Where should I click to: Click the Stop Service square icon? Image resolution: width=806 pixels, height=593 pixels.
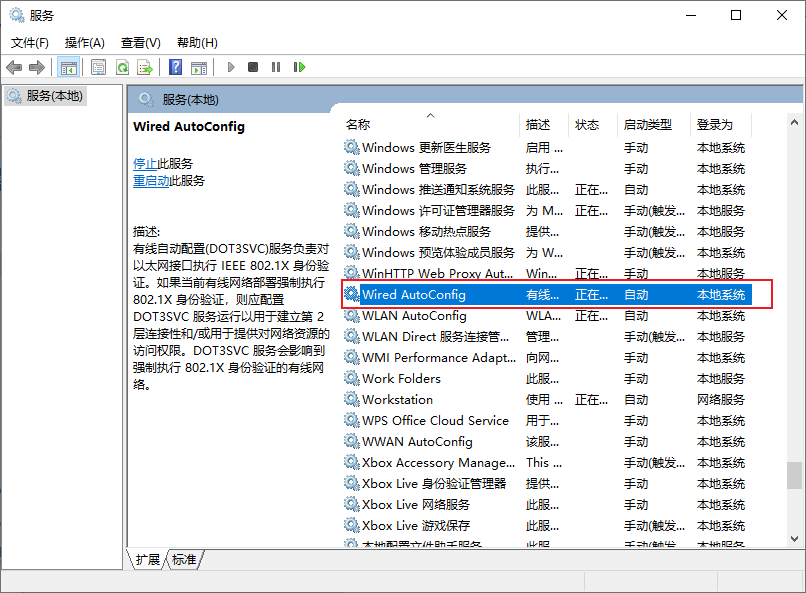coord(253,67)
